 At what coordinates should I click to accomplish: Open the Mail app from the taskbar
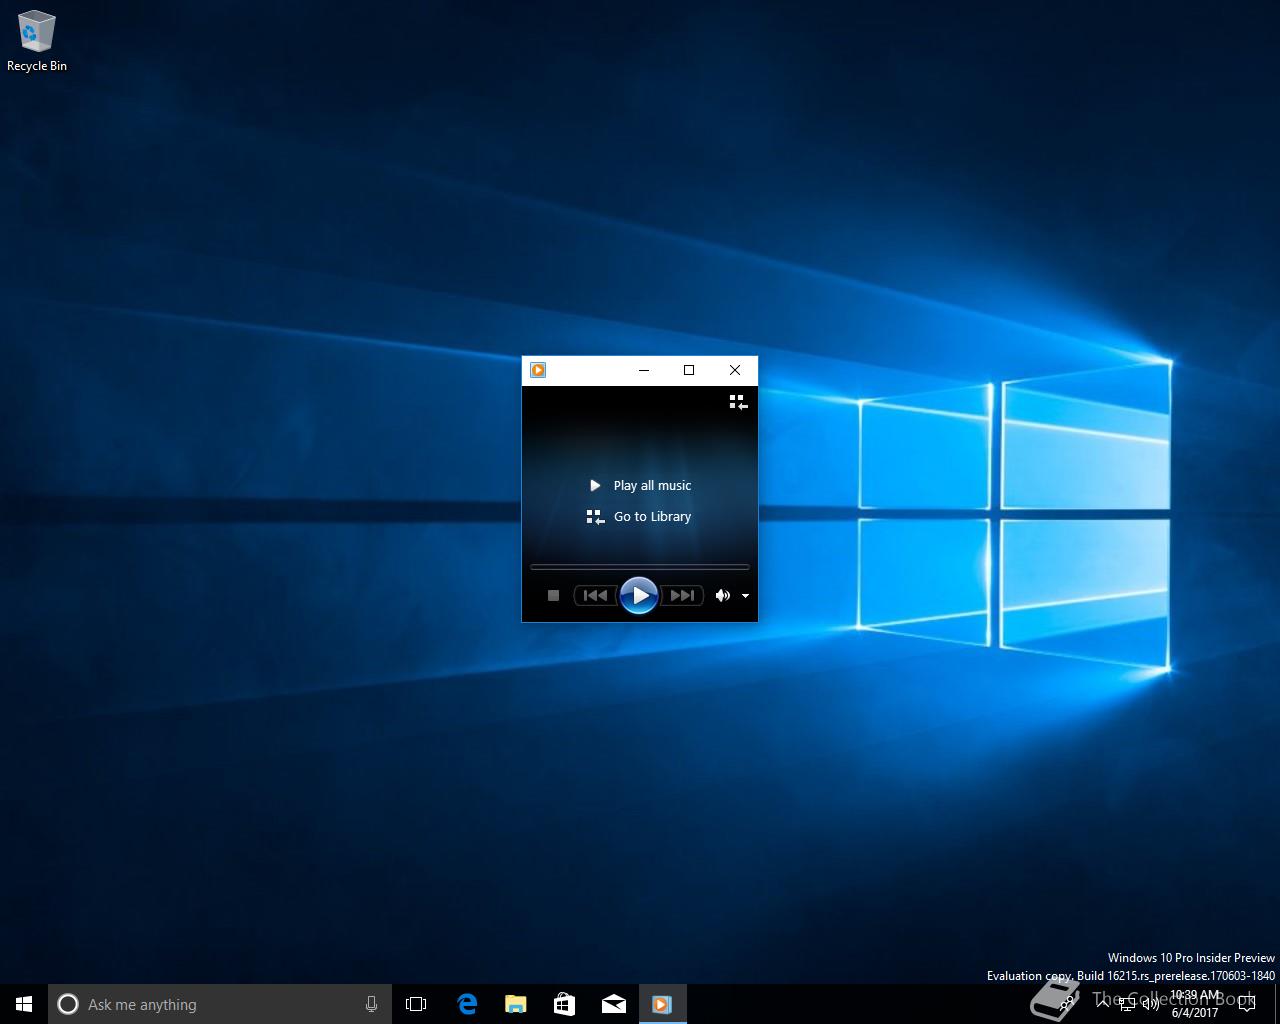click(x=614, y=1004)
